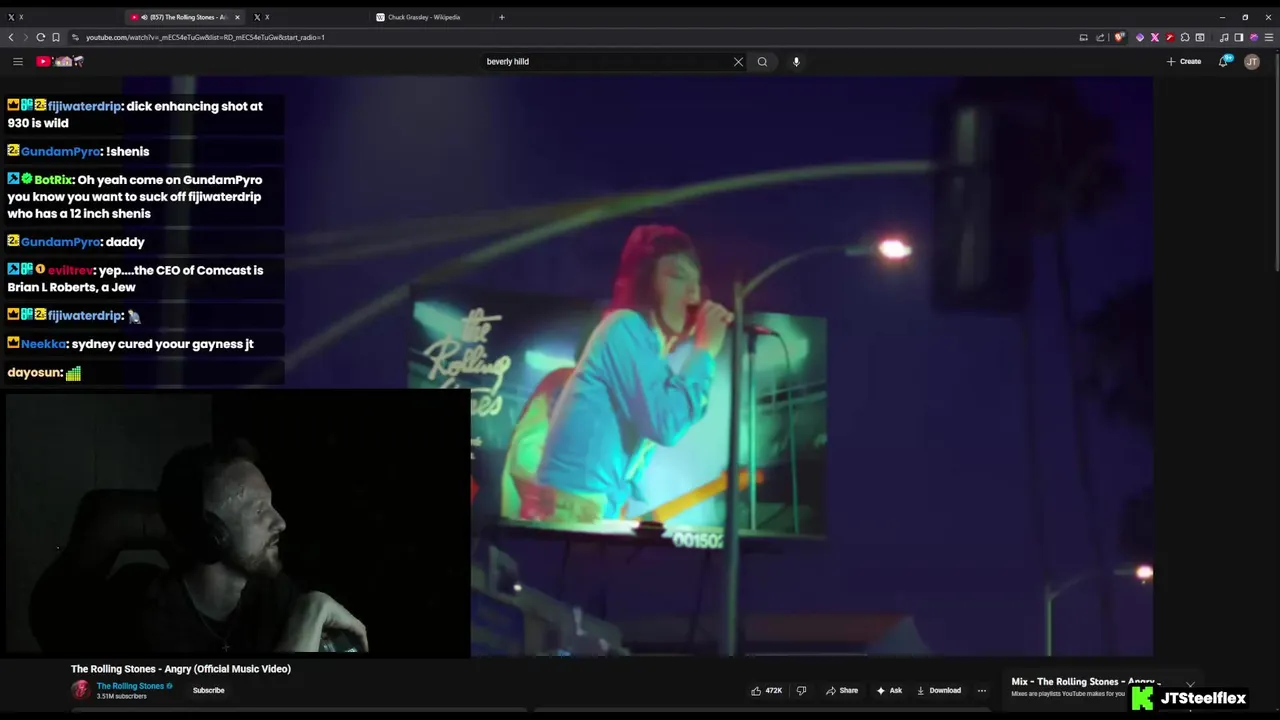This screenshot has width=1280, height=720.
Task: Click the Create button
Action: (x=1184, y=61)
